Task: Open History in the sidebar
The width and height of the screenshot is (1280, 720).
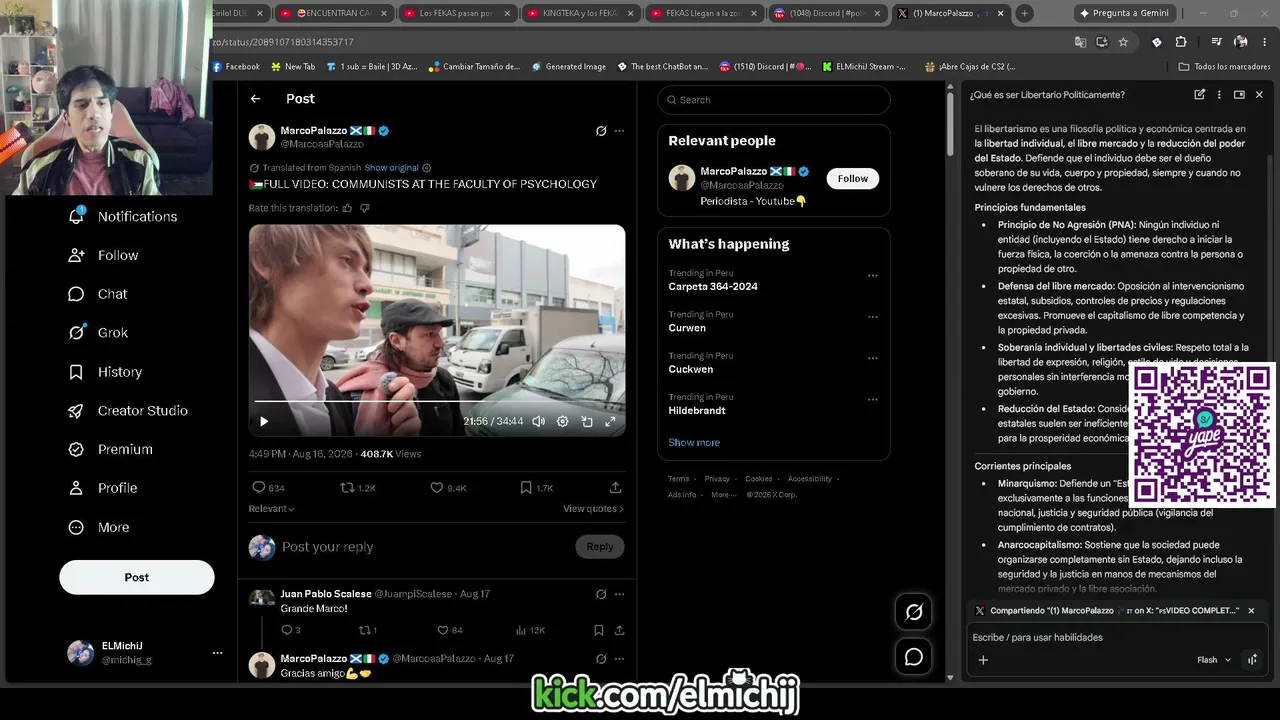Action: tap(105, 372)
